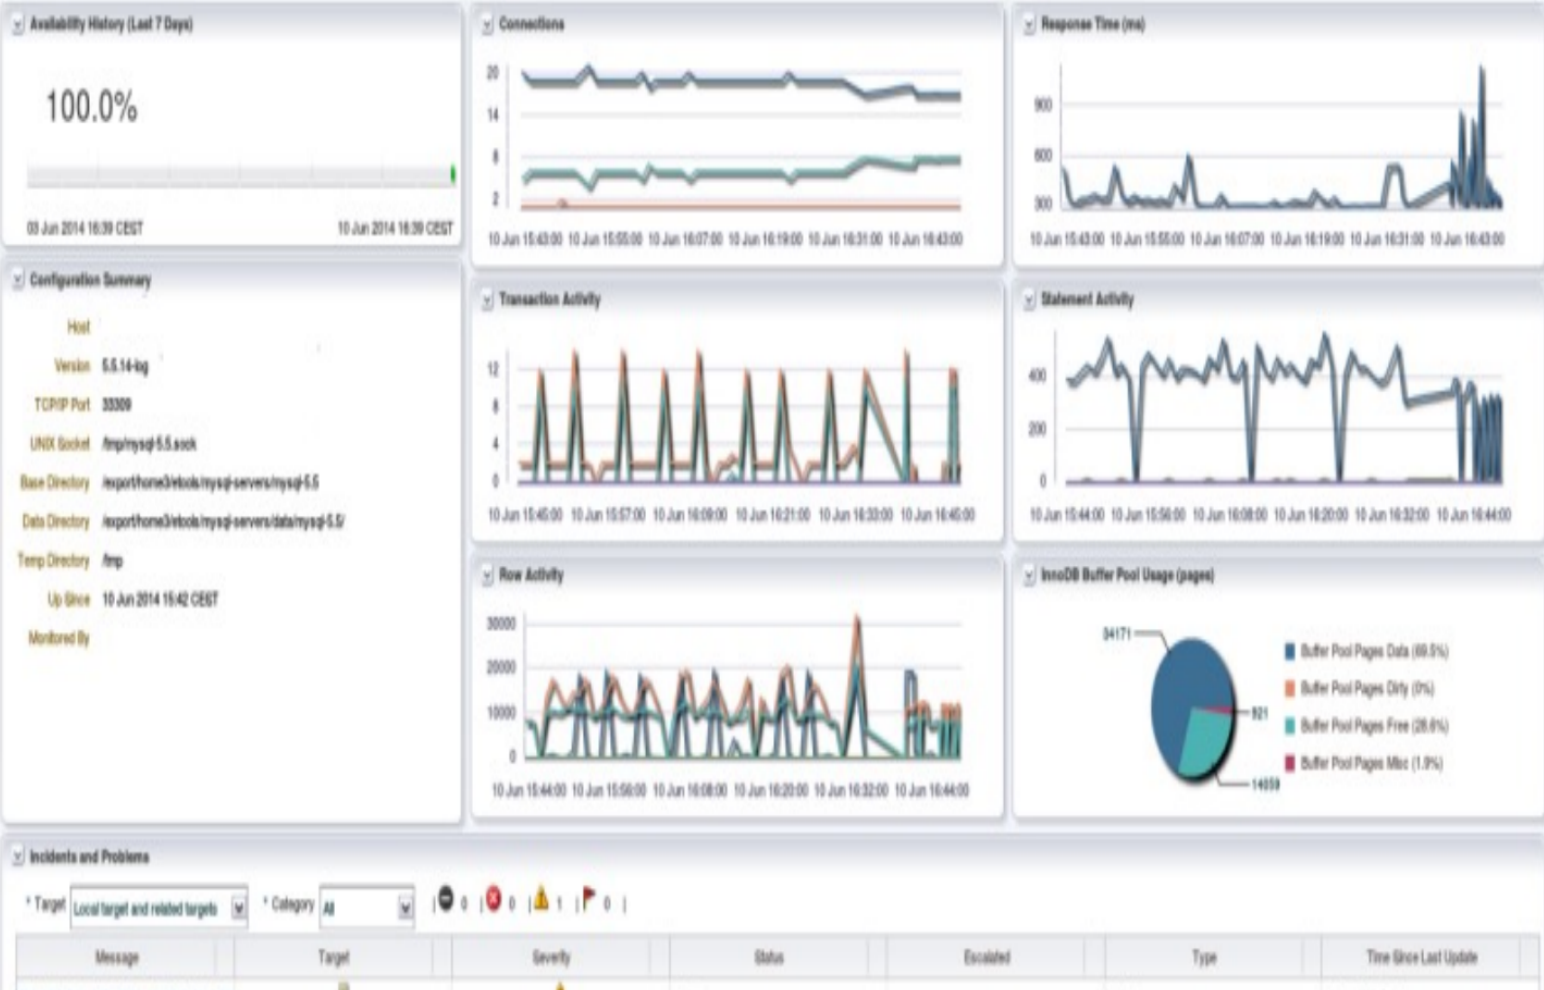Image resolution: width=1544 pixels, height=990 pixels.
Task: Click the availability history timeline bar
Action: pyautogui.click(x=240, y=176)
